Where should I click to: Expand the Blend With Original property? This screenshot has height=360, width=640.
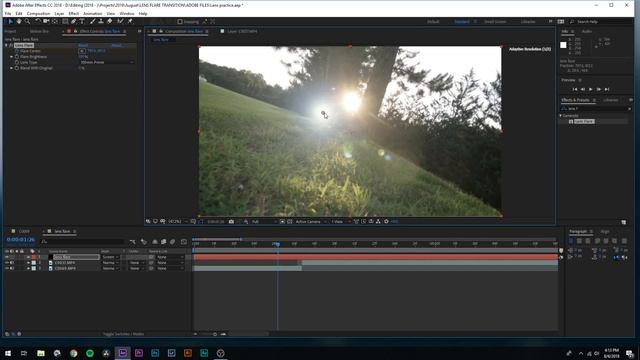(x=11, y=68)
